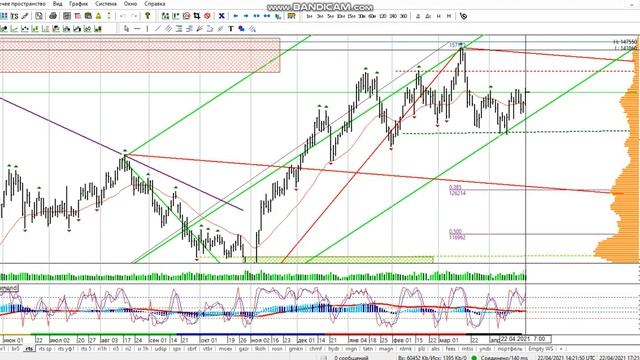Select the text label T tool
The height and width of the screenshot is (360, 640).
pyautogui.click(x=231, y=29)
